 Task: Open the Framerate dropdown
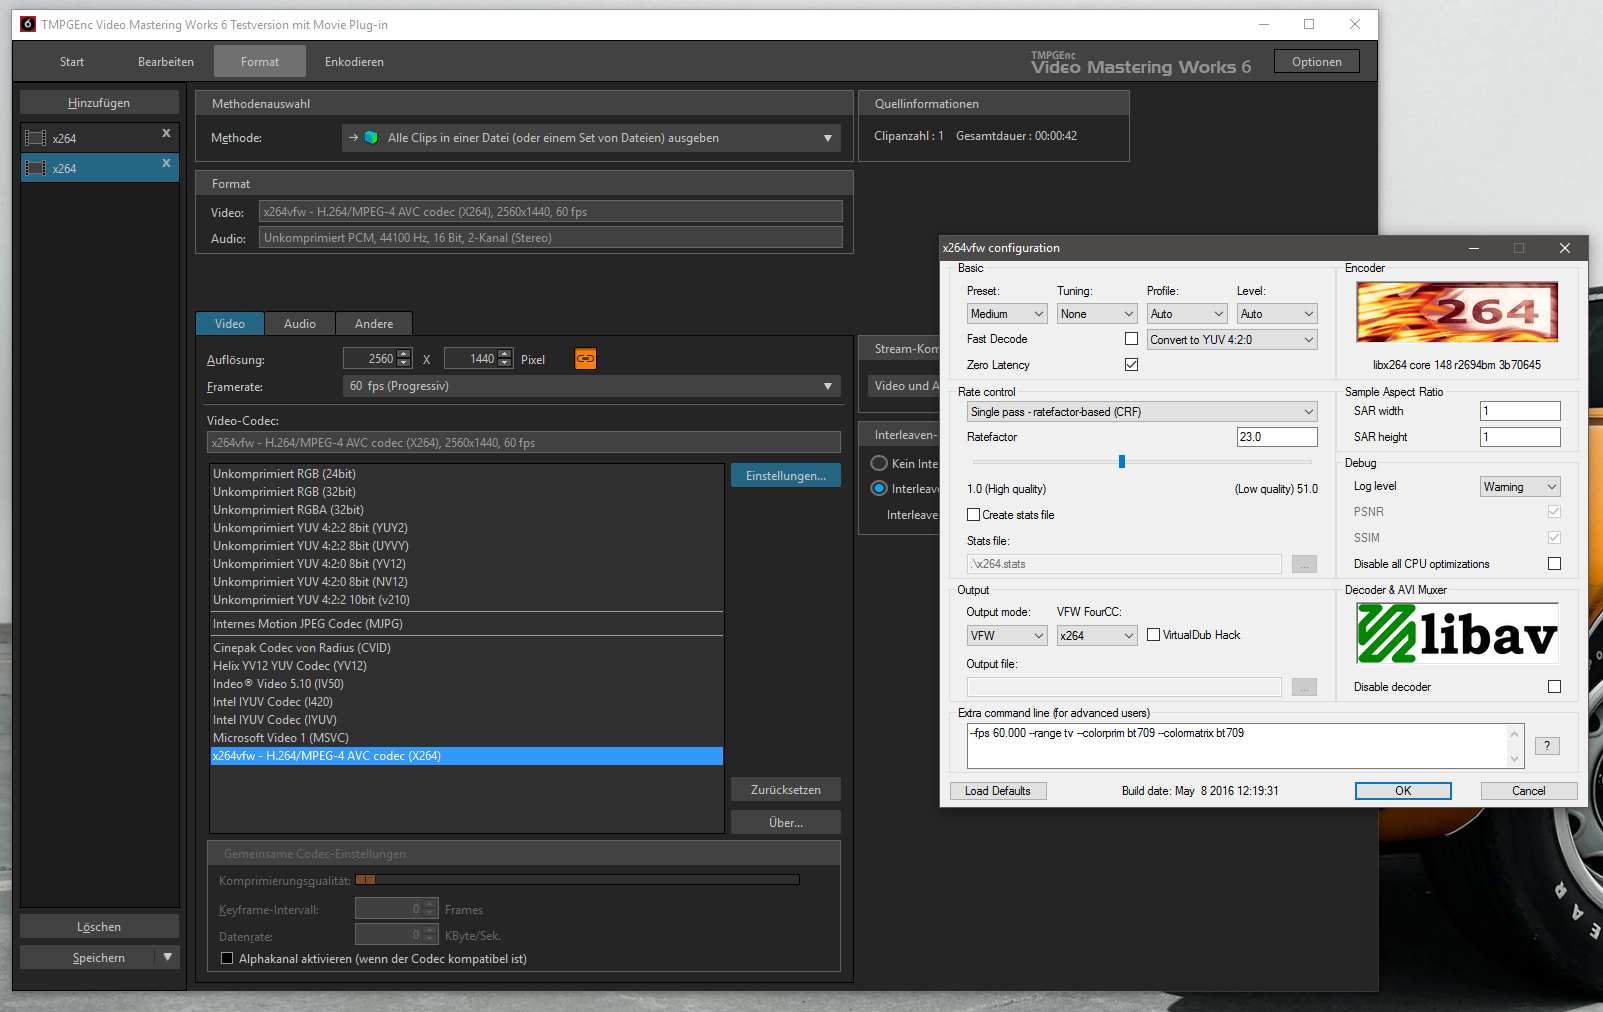coord(591,386)
